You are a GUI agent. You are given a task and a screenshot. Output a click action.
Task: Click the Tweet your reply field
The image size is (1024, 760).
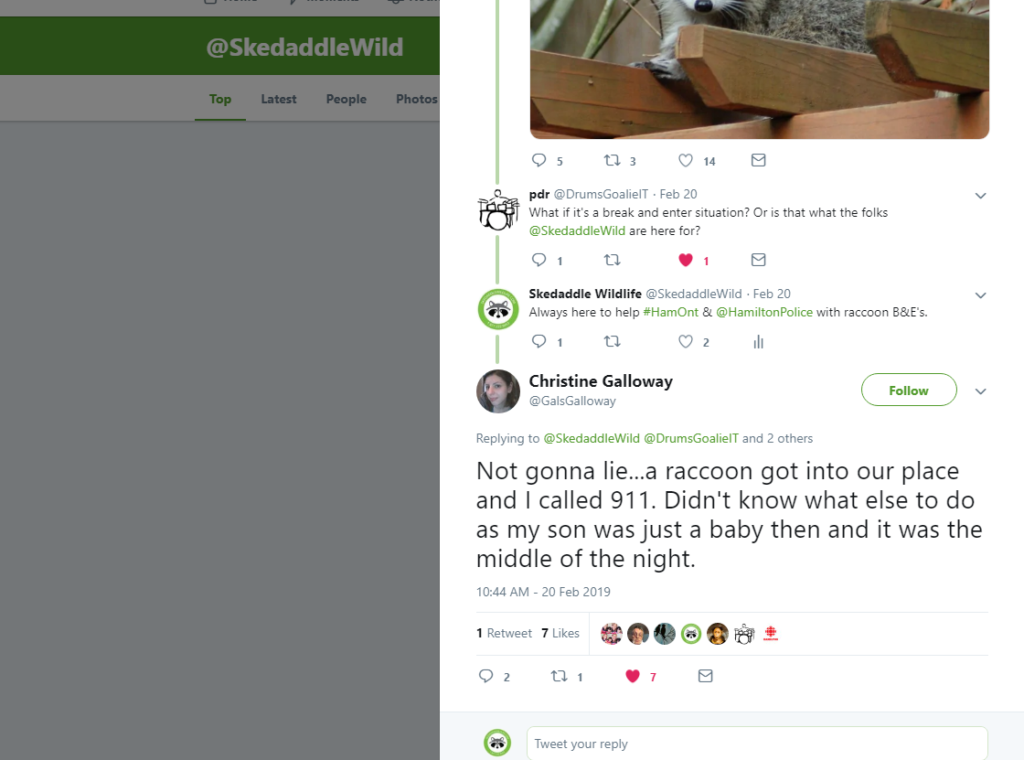pyautogui.click(x=757, y=744)
